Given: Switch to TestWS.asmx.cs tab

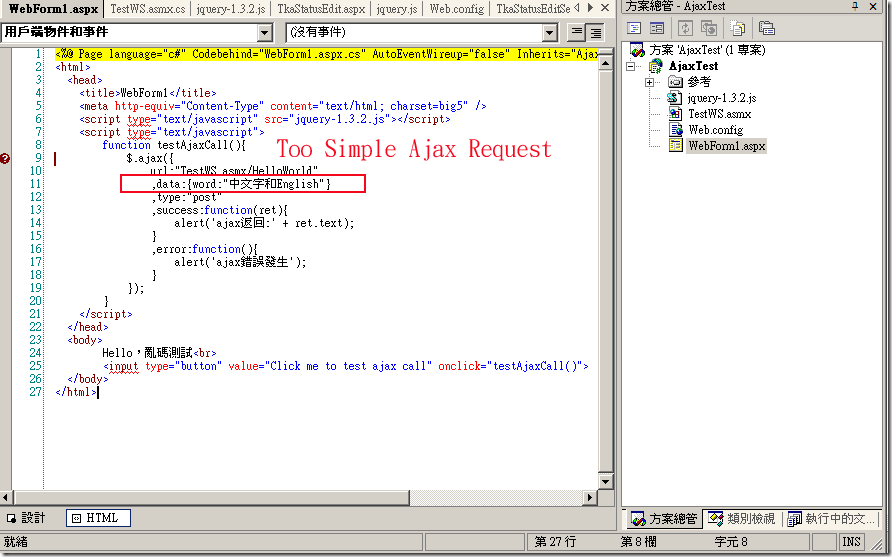Looking at the screenshot, I should tap(147, 9).
